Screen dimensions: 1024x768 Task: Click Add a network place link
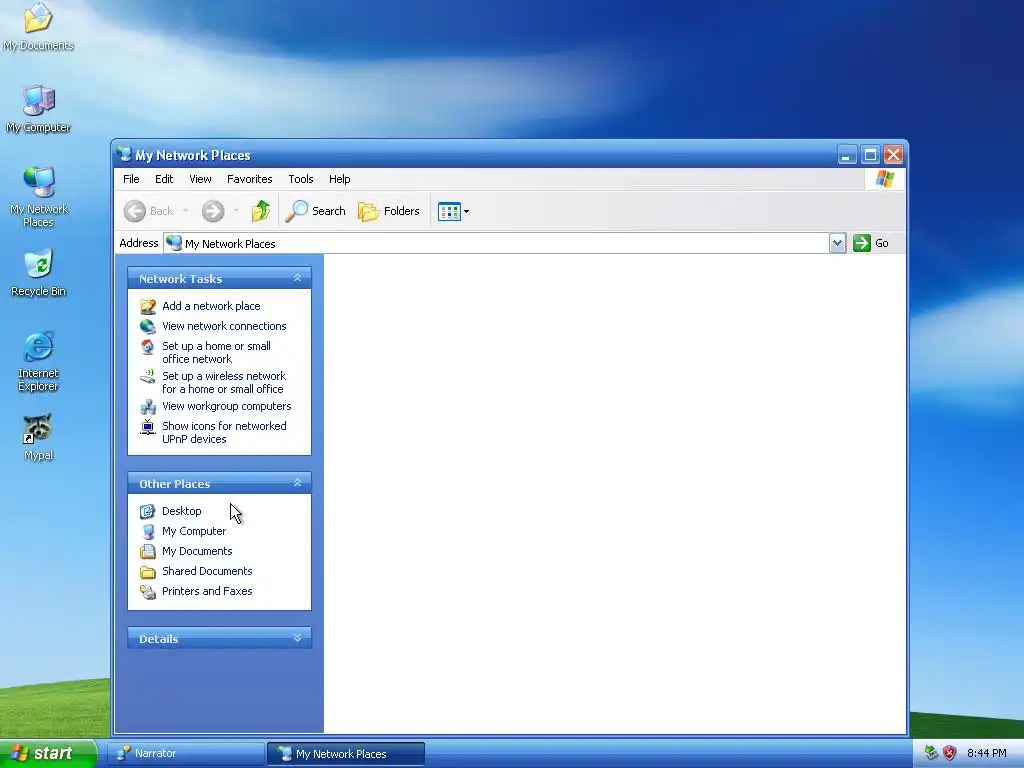click(x=211, y=306)
